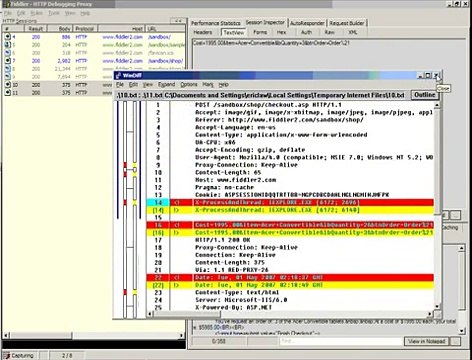Click the WinDiff vertical scrollbar up arrow
472x360 pixels.
click(436, 105)
